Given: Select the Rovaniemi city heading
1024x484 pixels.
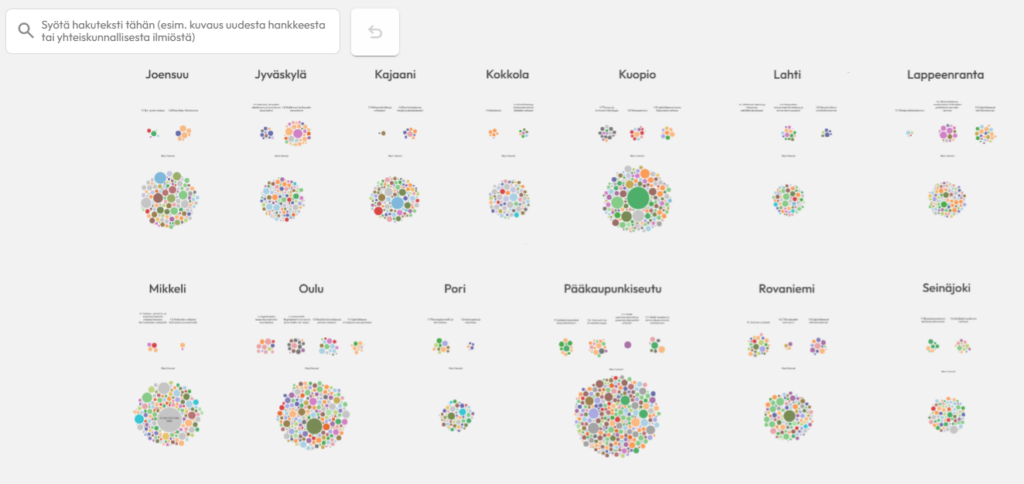Looking at the screenshot, I should tap(786, 289).
